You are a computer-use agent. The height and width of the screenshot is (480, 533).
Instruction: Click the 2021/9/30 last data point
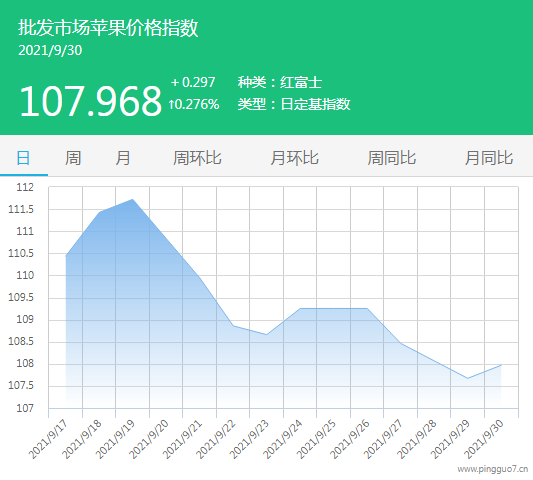501,365
